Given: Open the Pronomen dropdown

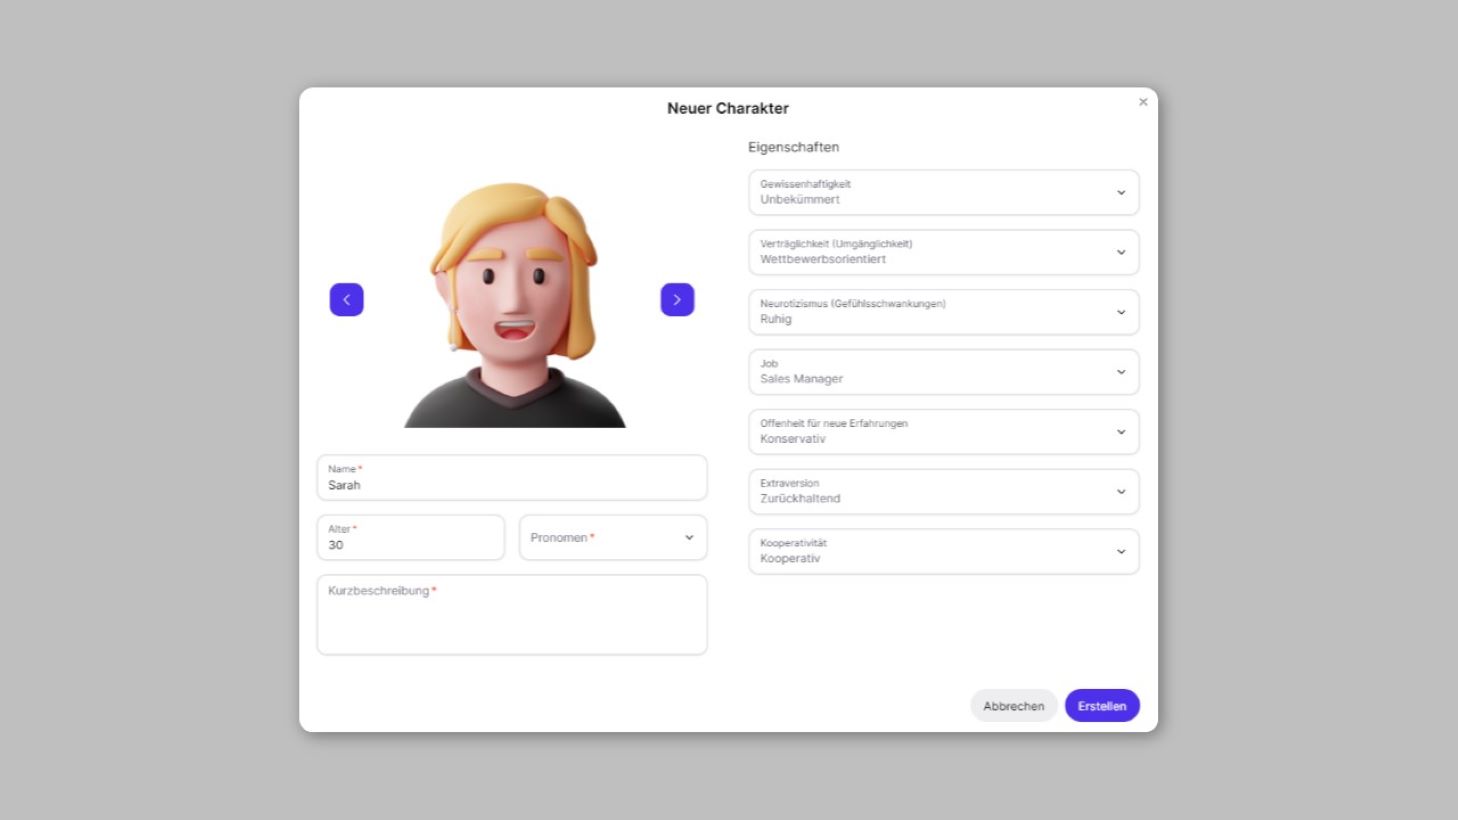Looking at the screenshot, I should point(612,538).
